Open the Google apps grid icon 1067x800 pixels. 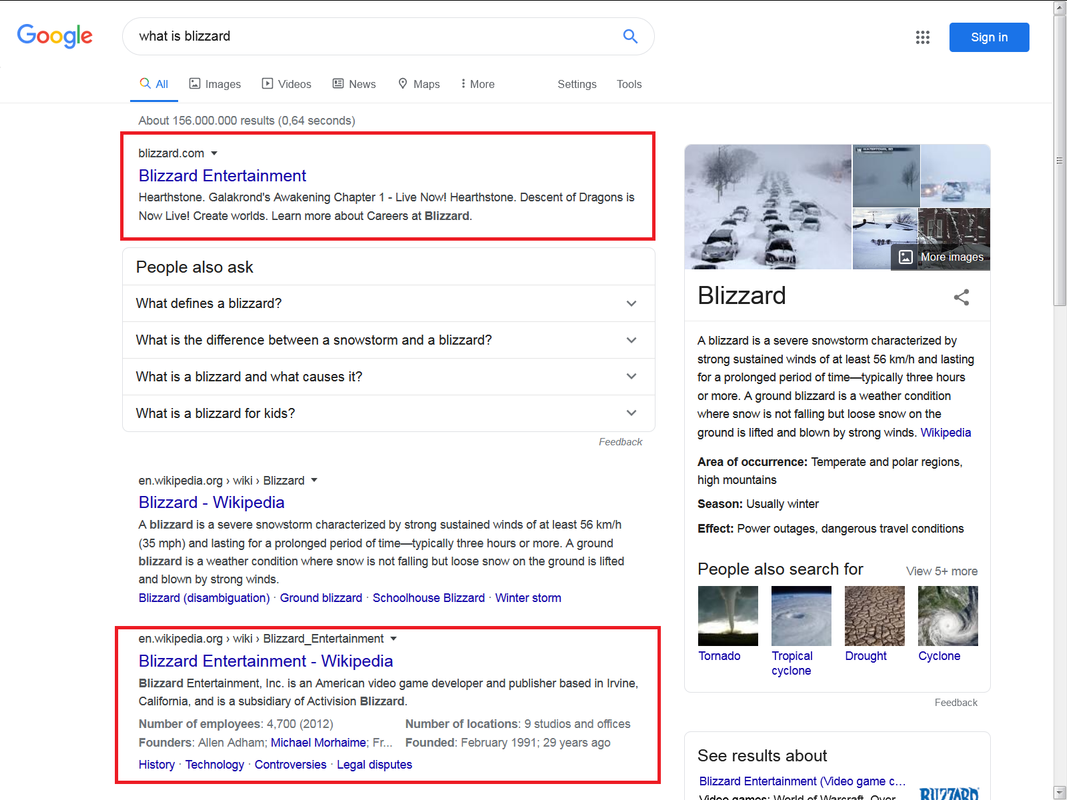click(922, 37)
